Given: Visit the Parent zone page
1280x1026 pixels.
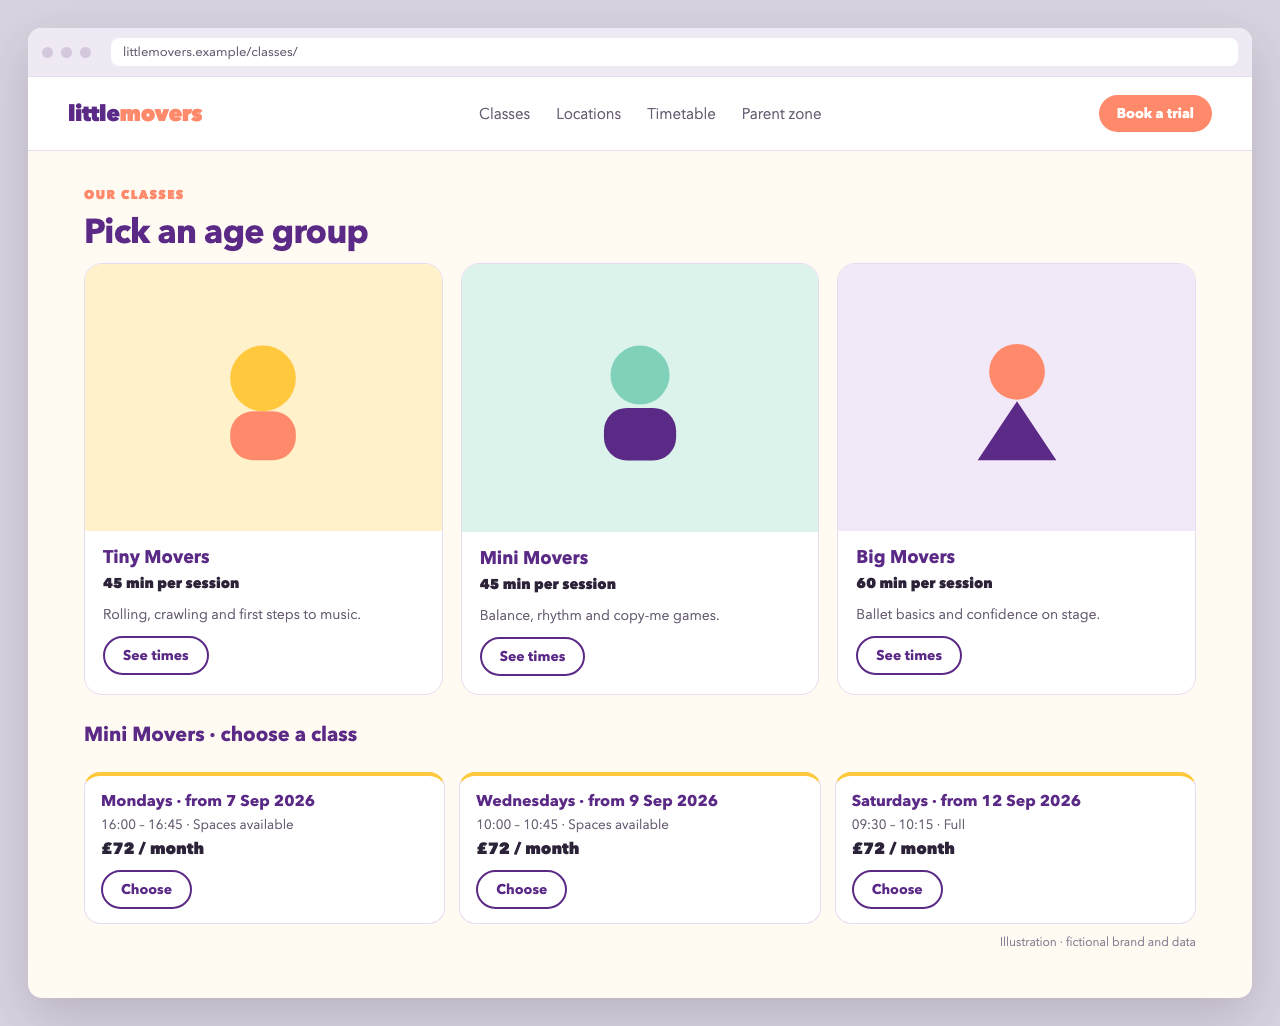Looking at the screenshot, I should pos(781,114).
